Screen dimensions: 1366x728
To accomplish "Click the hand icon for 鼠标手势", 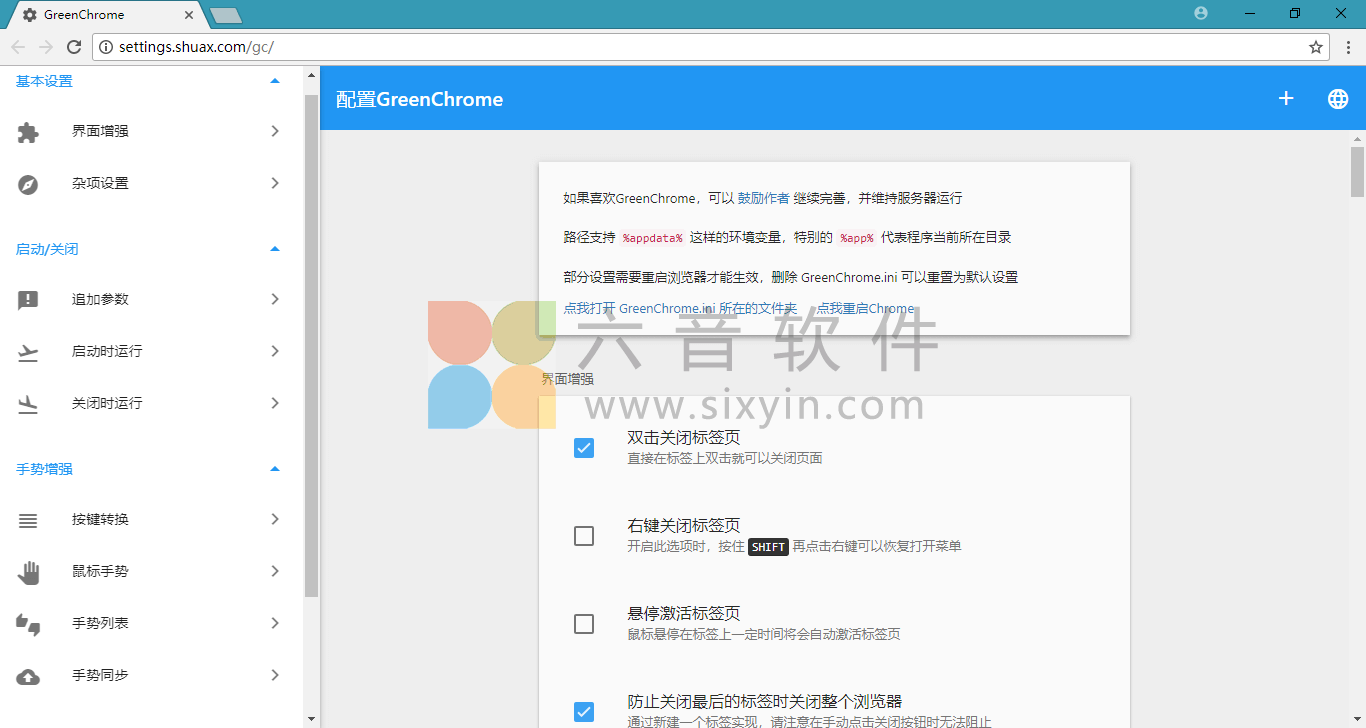I will click(28, 572).
